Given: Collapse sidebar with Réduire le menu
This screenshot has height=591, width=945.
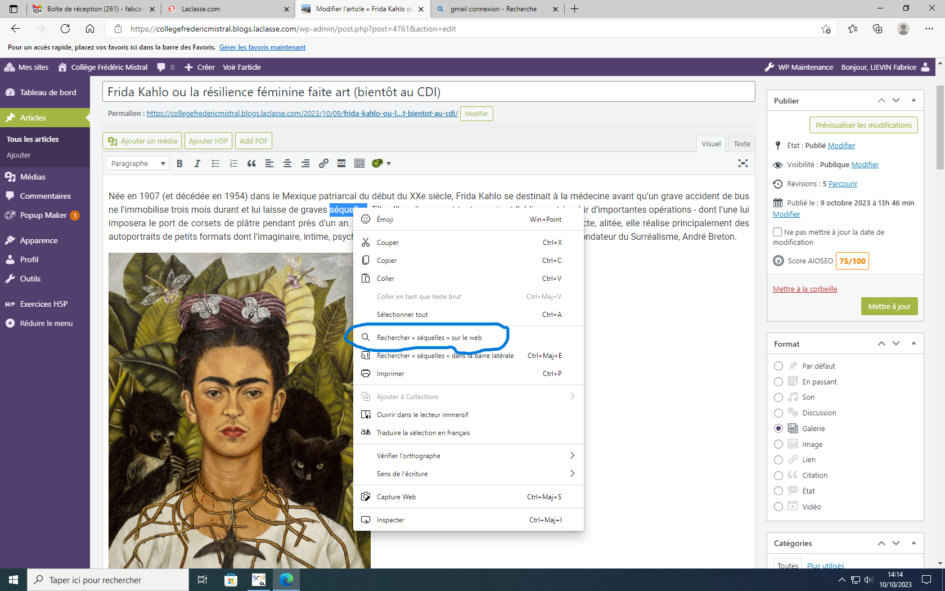Looking at the screenshot, I should point(45,324).
